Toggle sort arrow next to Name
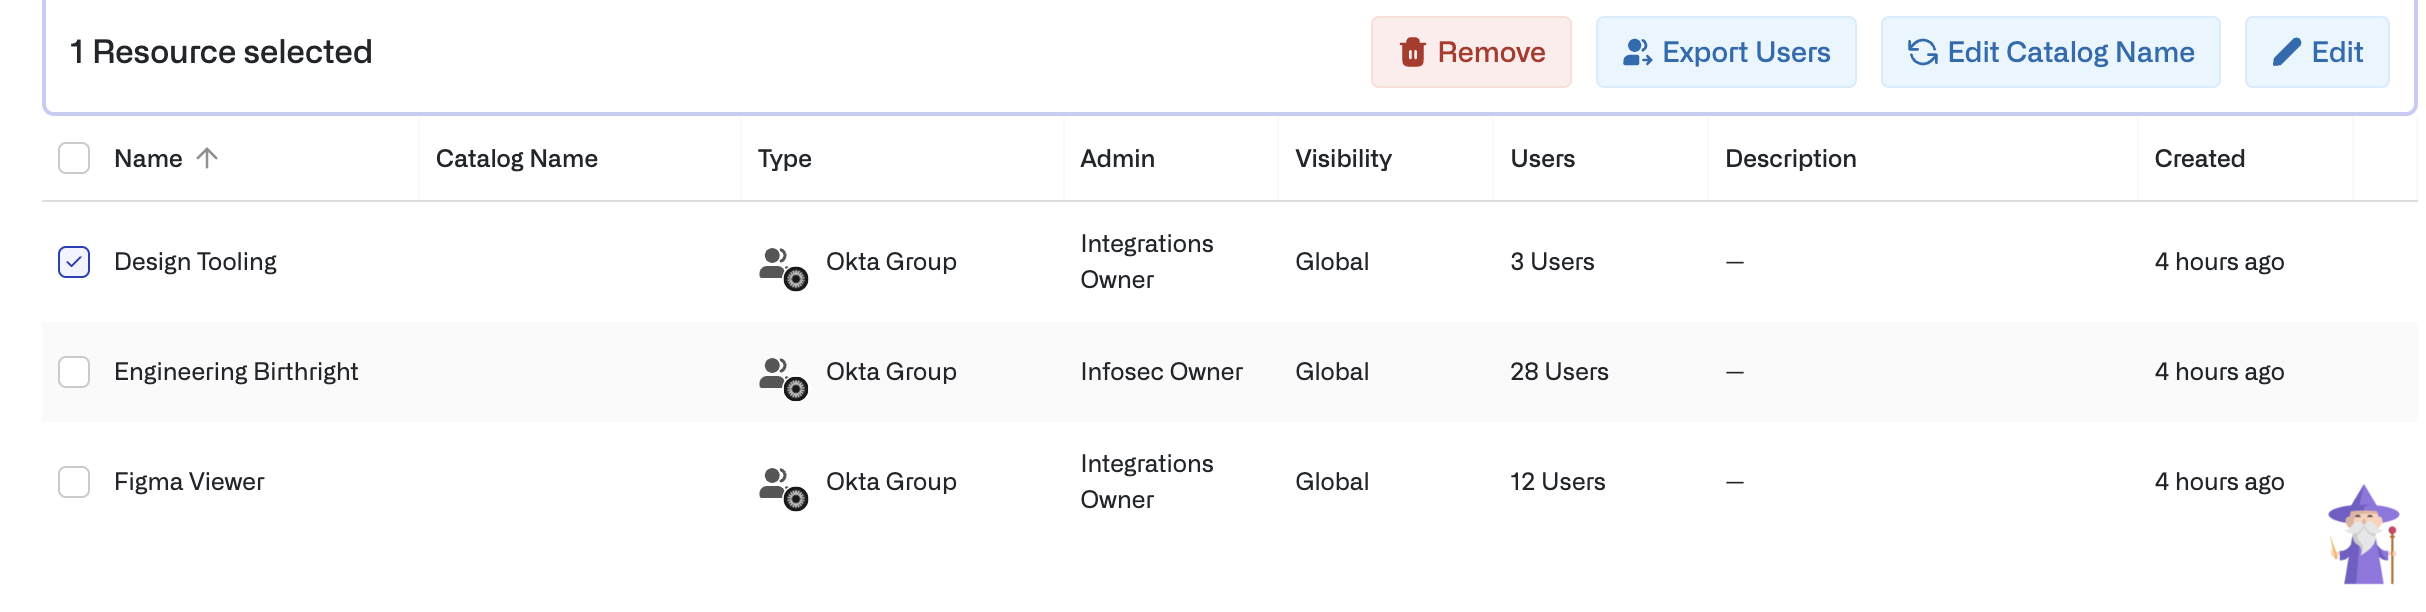This screenshot has height=612, width=2426. click(x=207, y=158)
